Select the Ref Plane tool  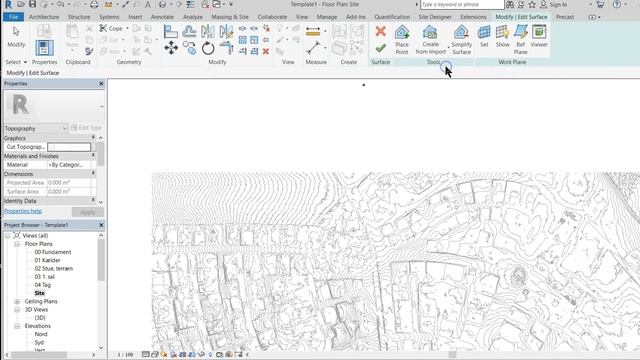coord(521,40)
